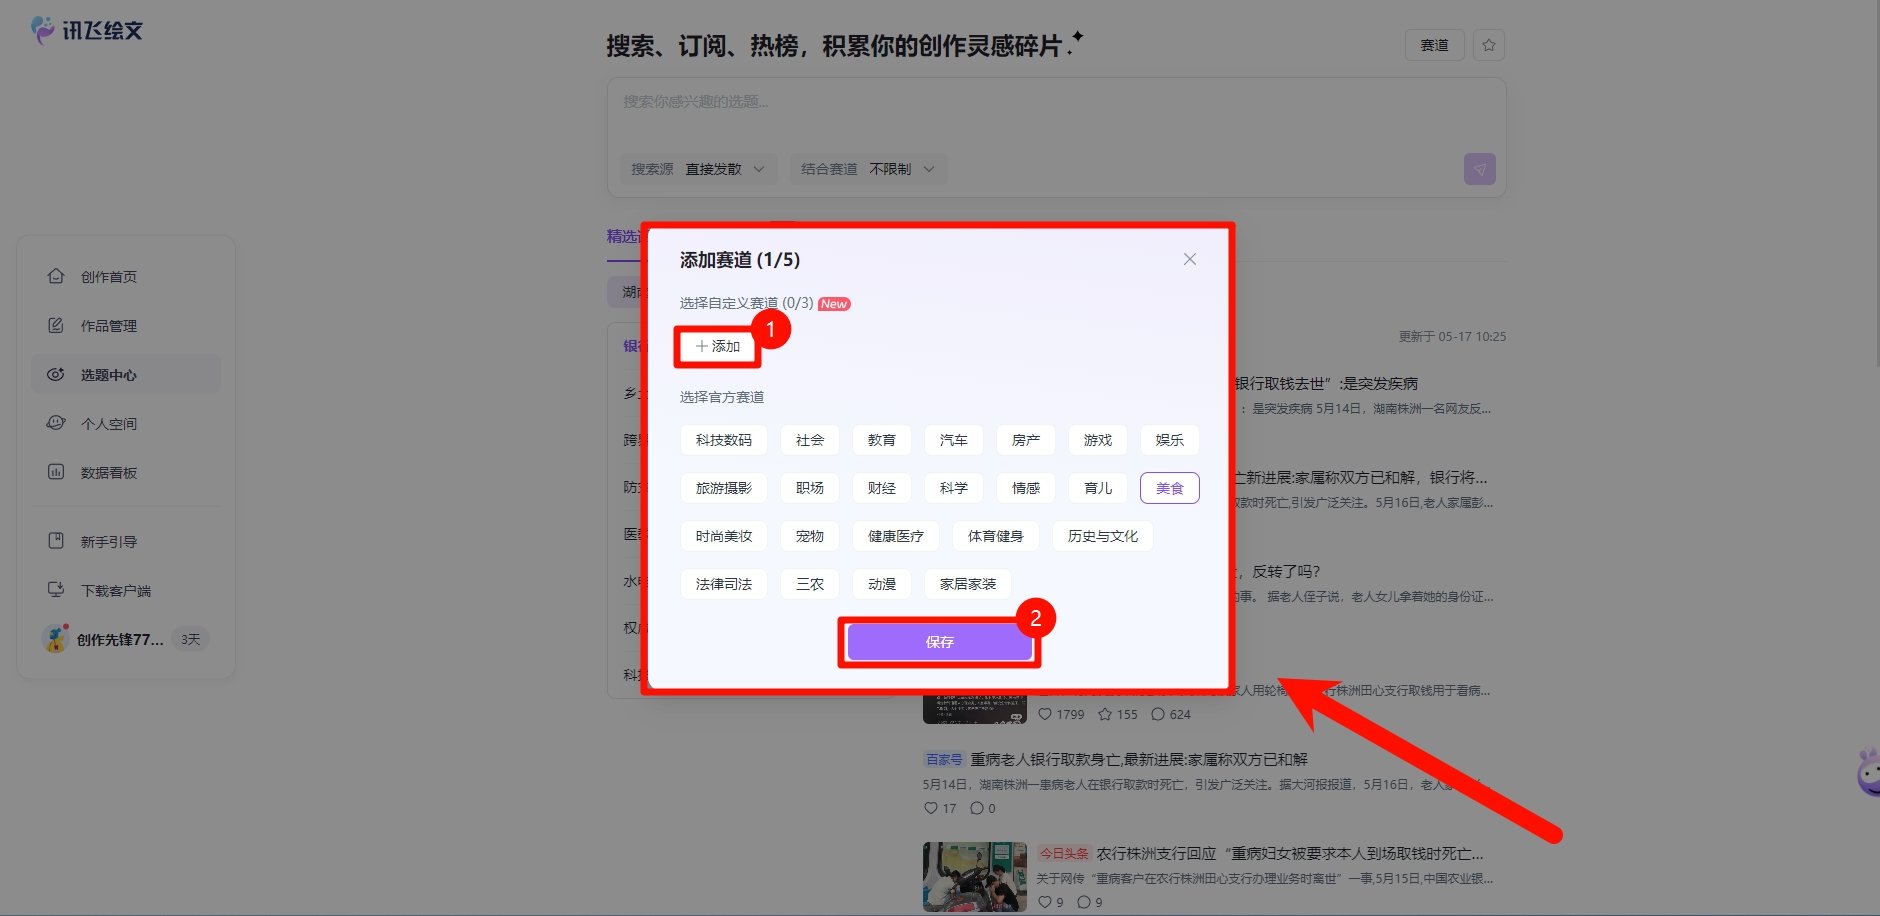Click the like icon showing 17
This screenshot has width=1880, height=916.
(x=931, y=808)
